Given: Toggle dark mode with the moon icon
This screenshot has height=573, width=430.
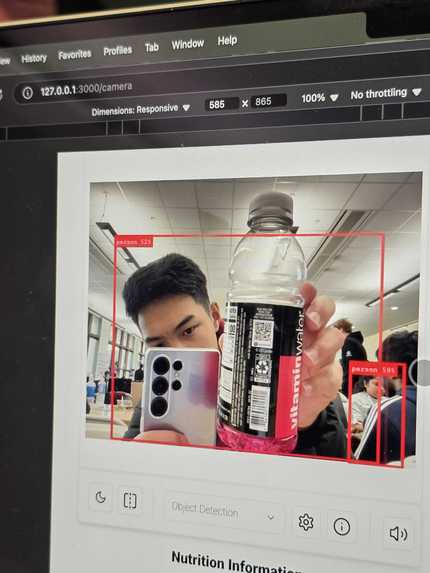Looking at the screenshot, I should (100, 497).
